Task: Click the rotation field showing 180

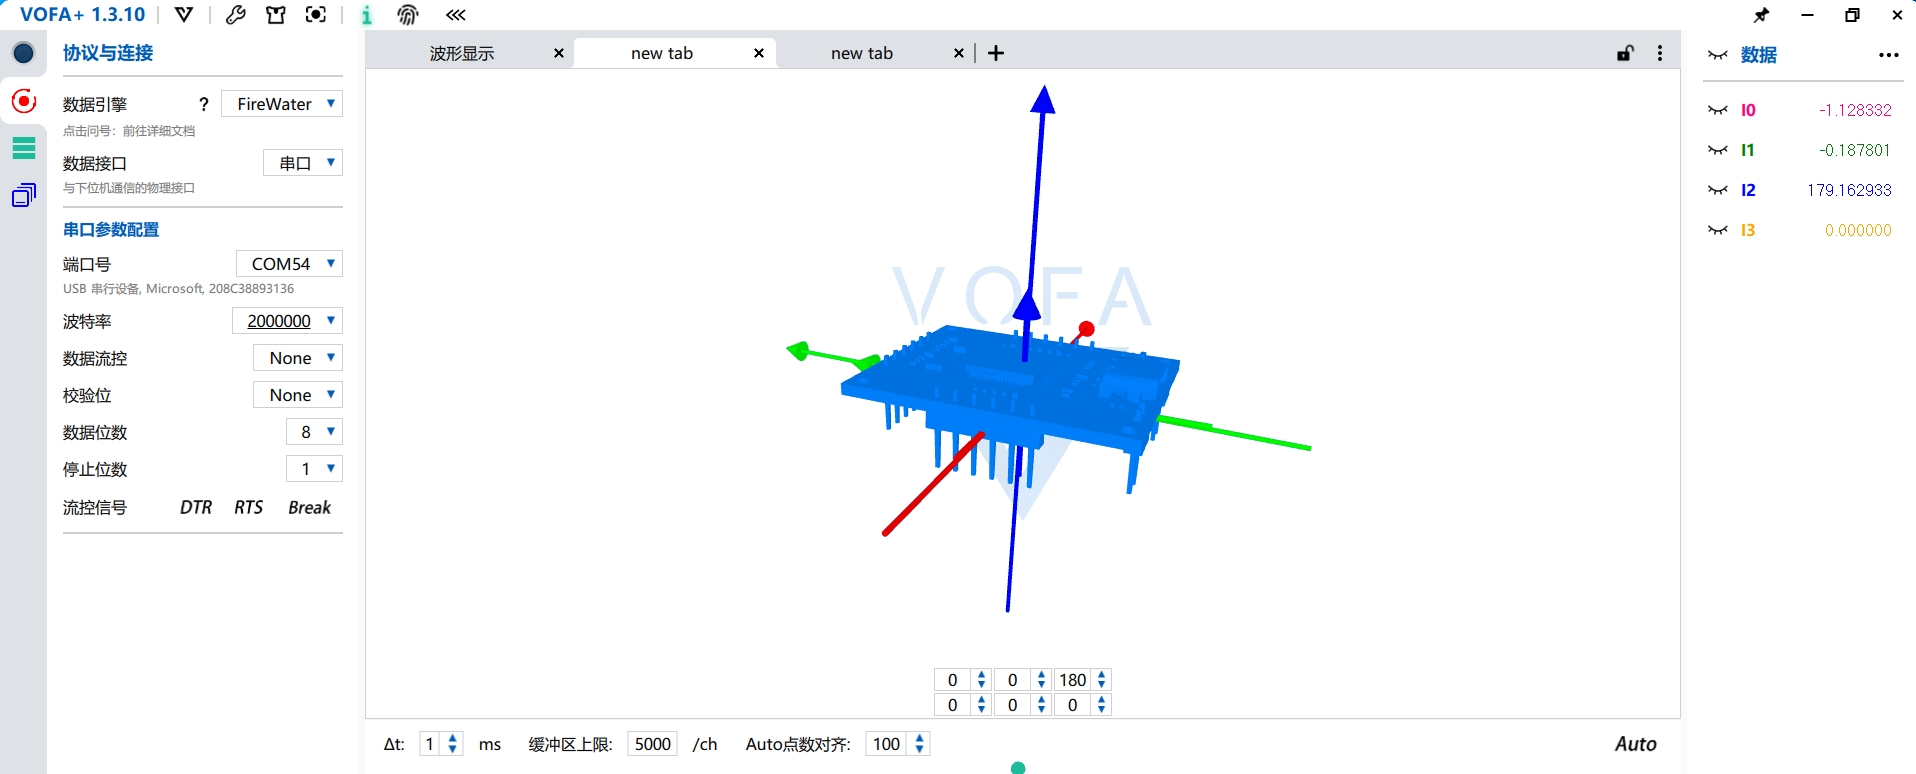Action: (x=1072, y=680)
